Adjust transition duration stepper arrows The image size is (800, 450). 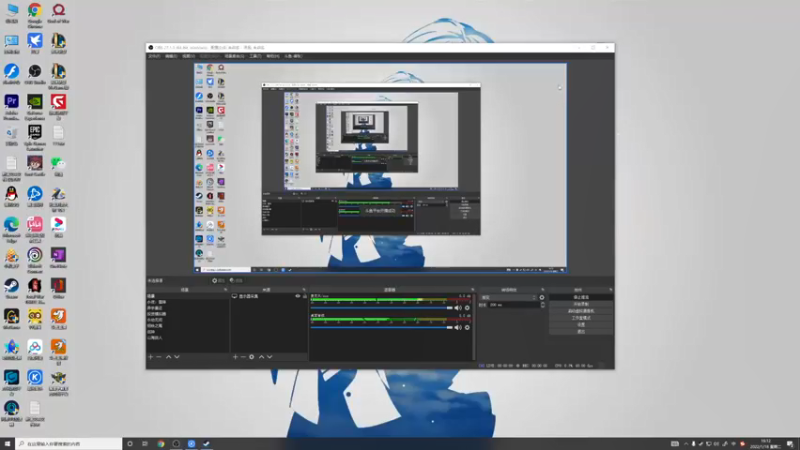click(542, 305)
